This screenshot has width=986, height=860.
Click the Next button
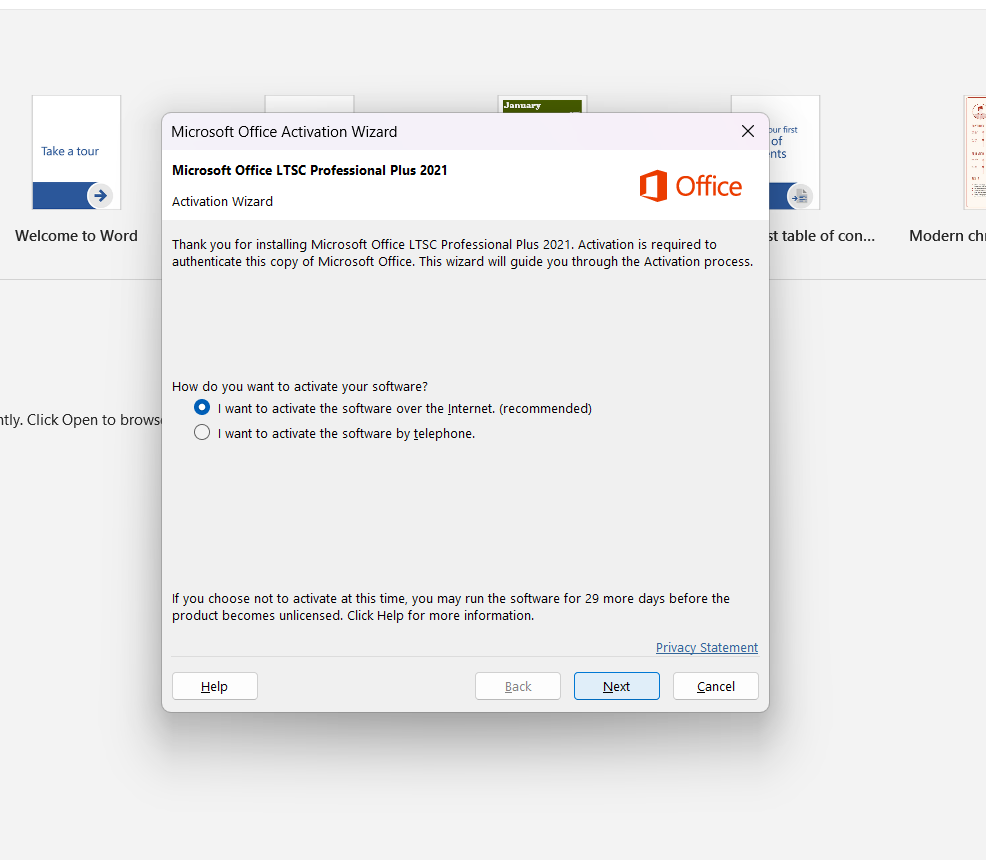[x=616, y=686]
